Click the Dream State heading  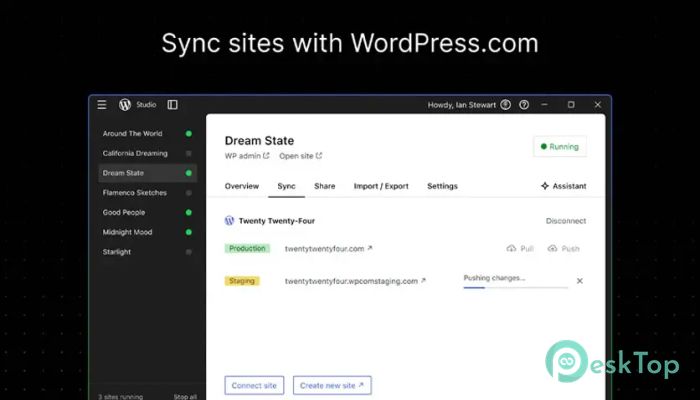259,141
